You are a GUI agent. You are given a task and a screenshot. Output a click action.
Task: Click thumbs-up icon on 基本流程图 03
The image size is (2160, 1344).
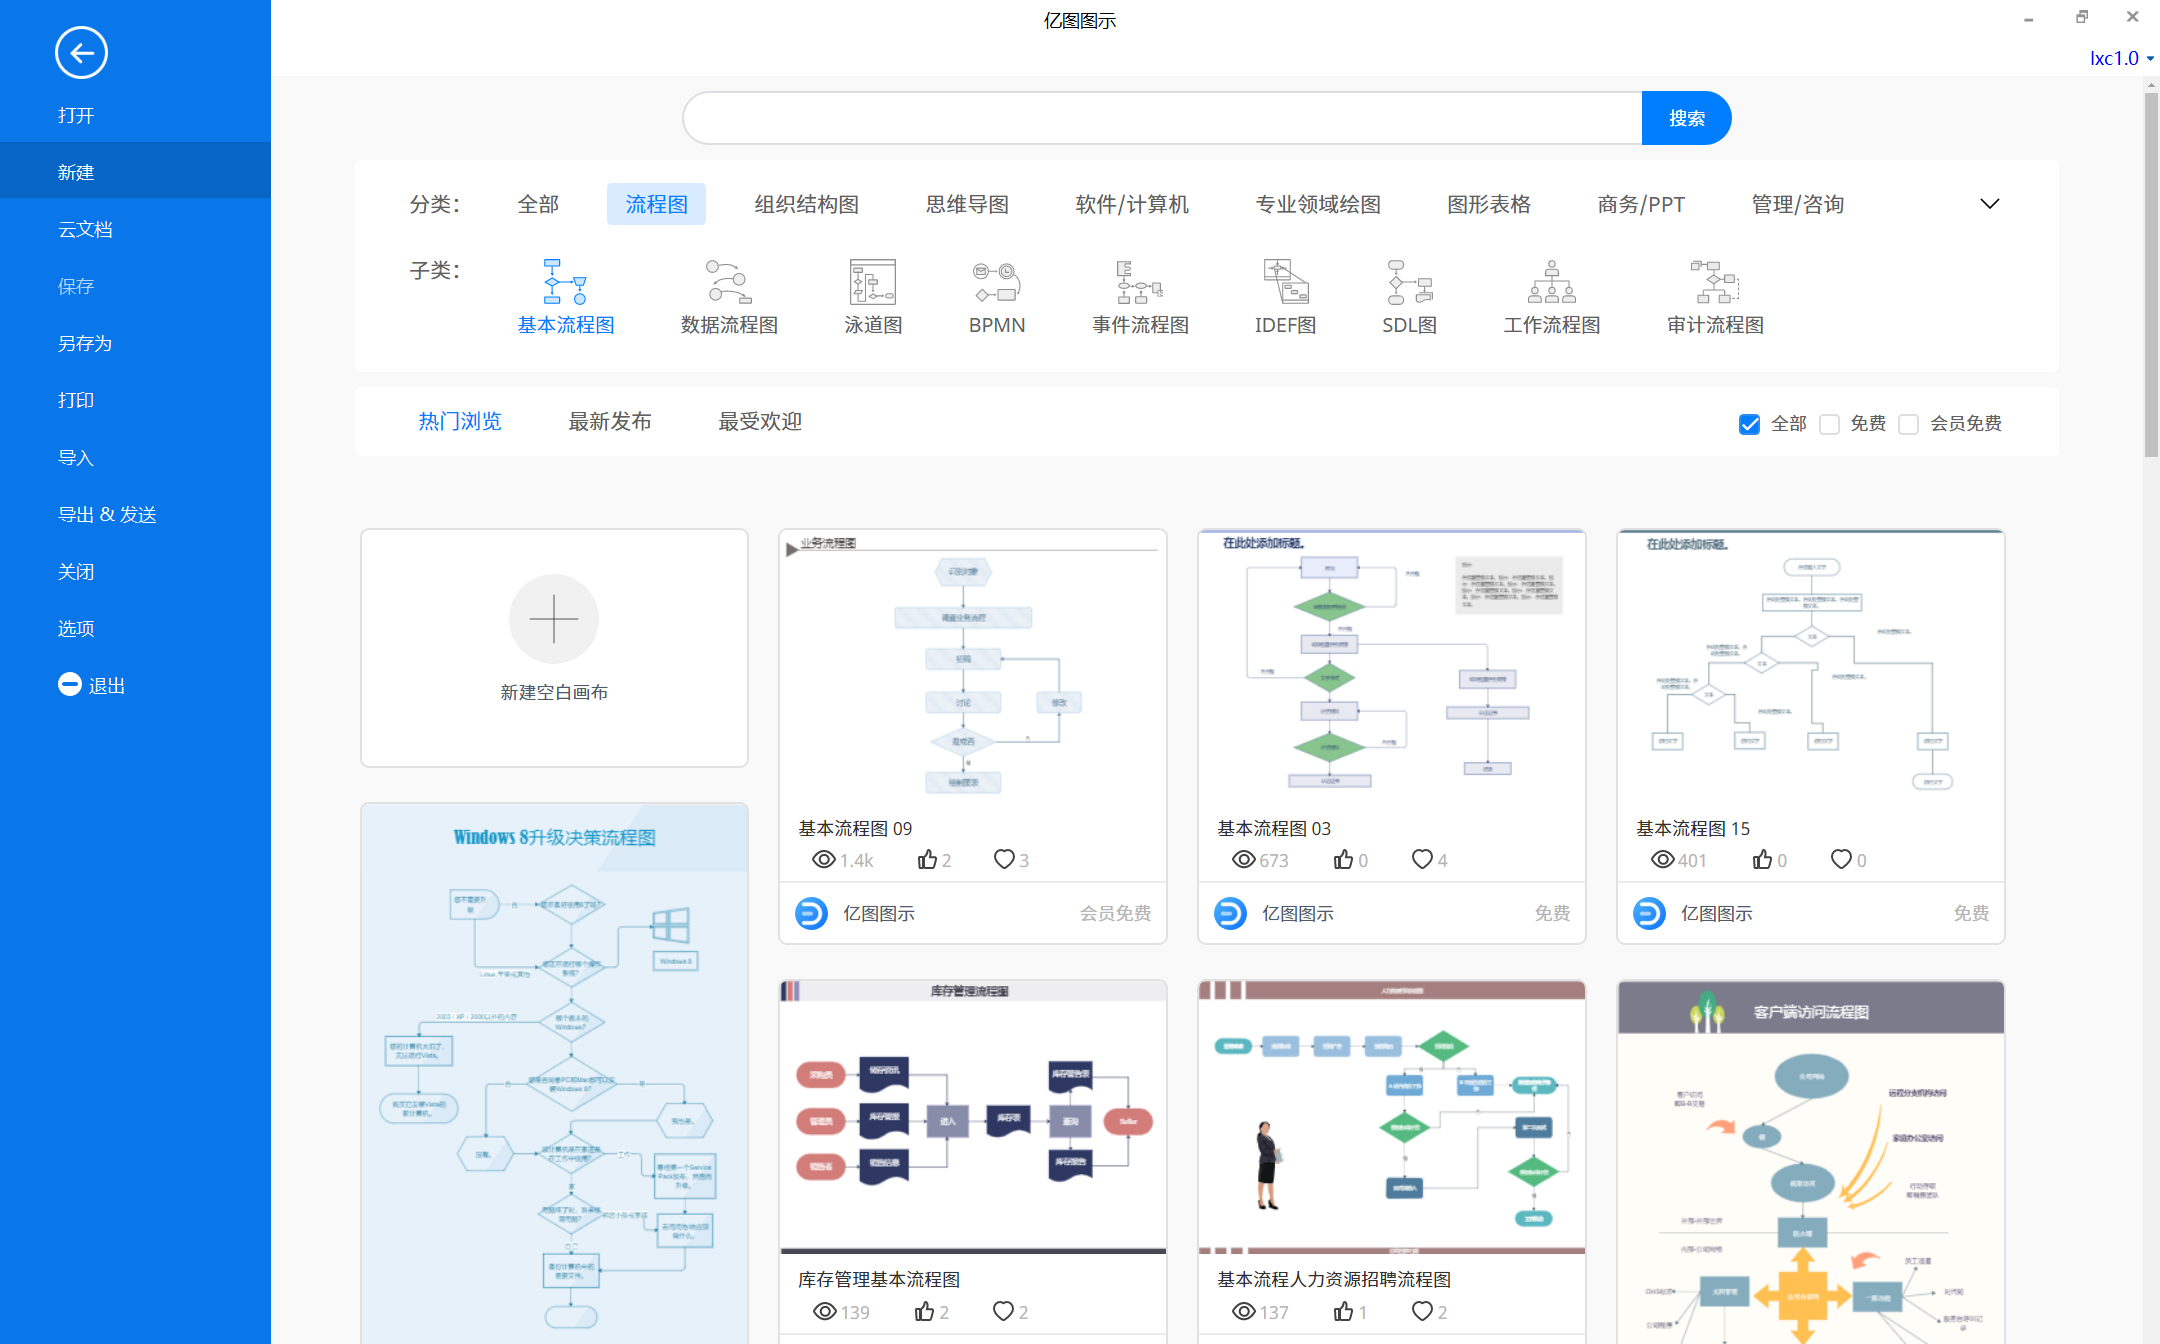(1344, 859)
